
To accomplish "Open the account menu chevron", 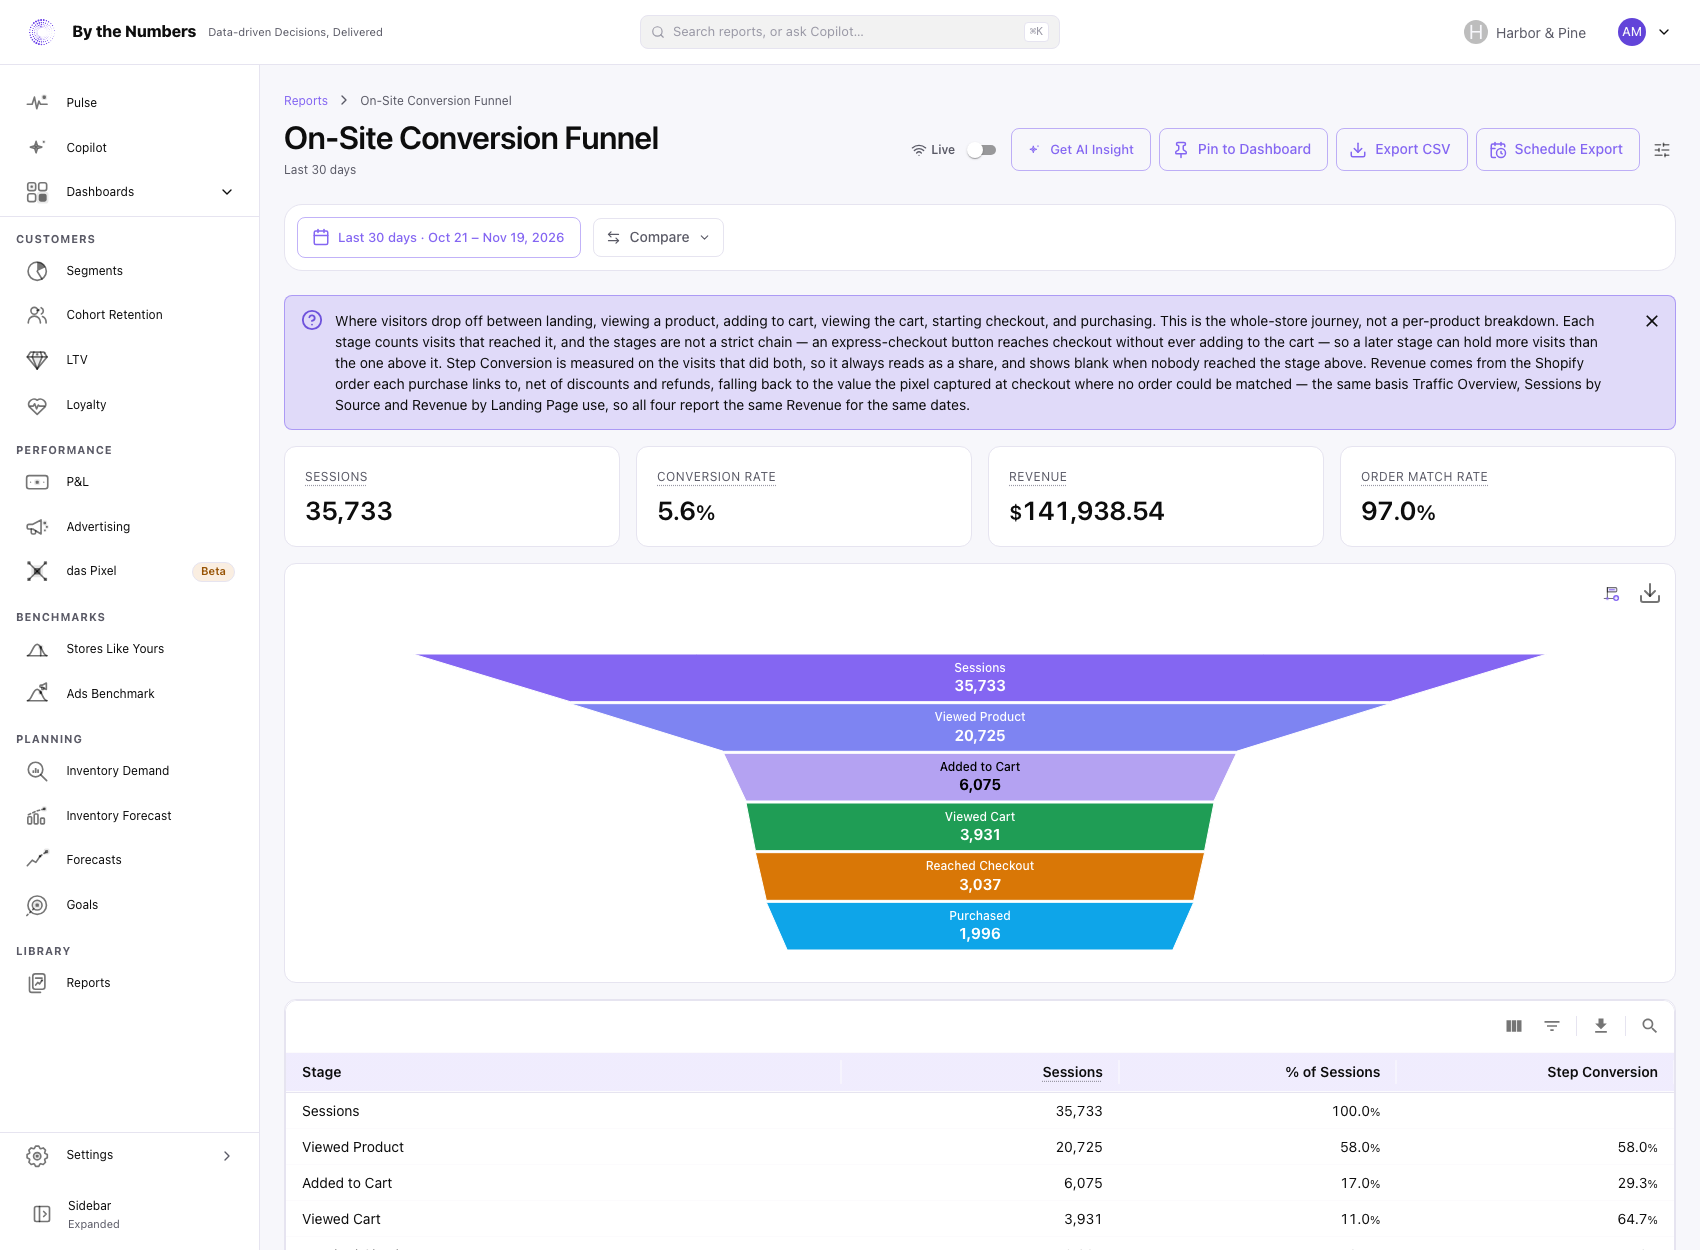I will point(1664,32).
